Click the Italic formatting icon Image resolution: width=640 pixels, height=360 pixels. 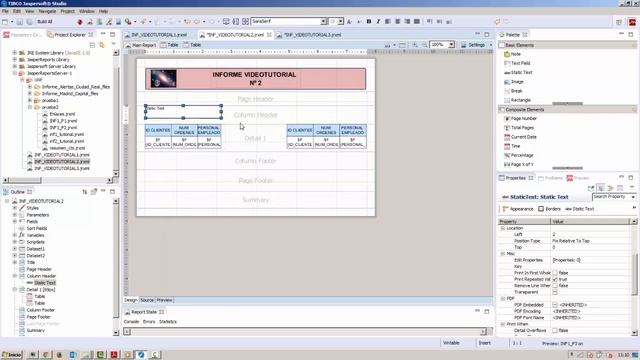click(378, 21)
